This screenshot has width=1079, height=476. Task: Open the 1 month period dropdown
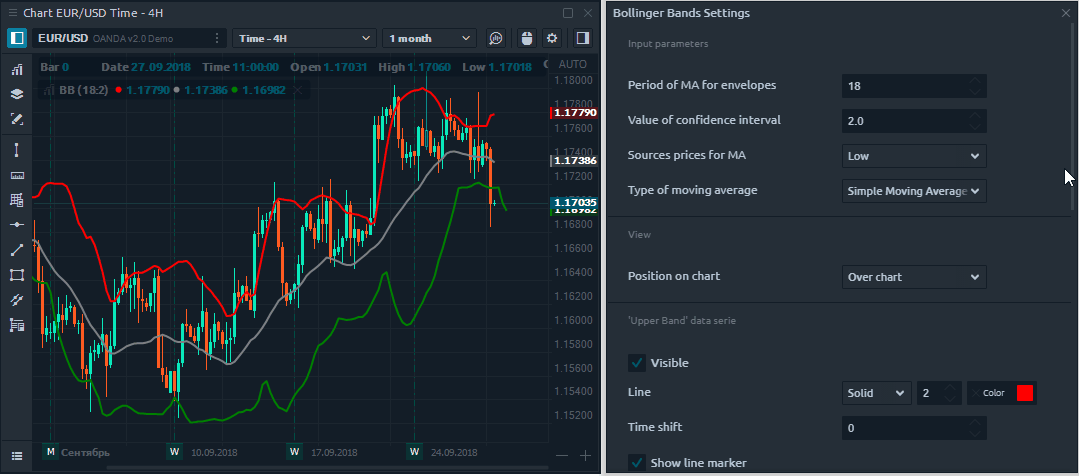pos(429,38)
